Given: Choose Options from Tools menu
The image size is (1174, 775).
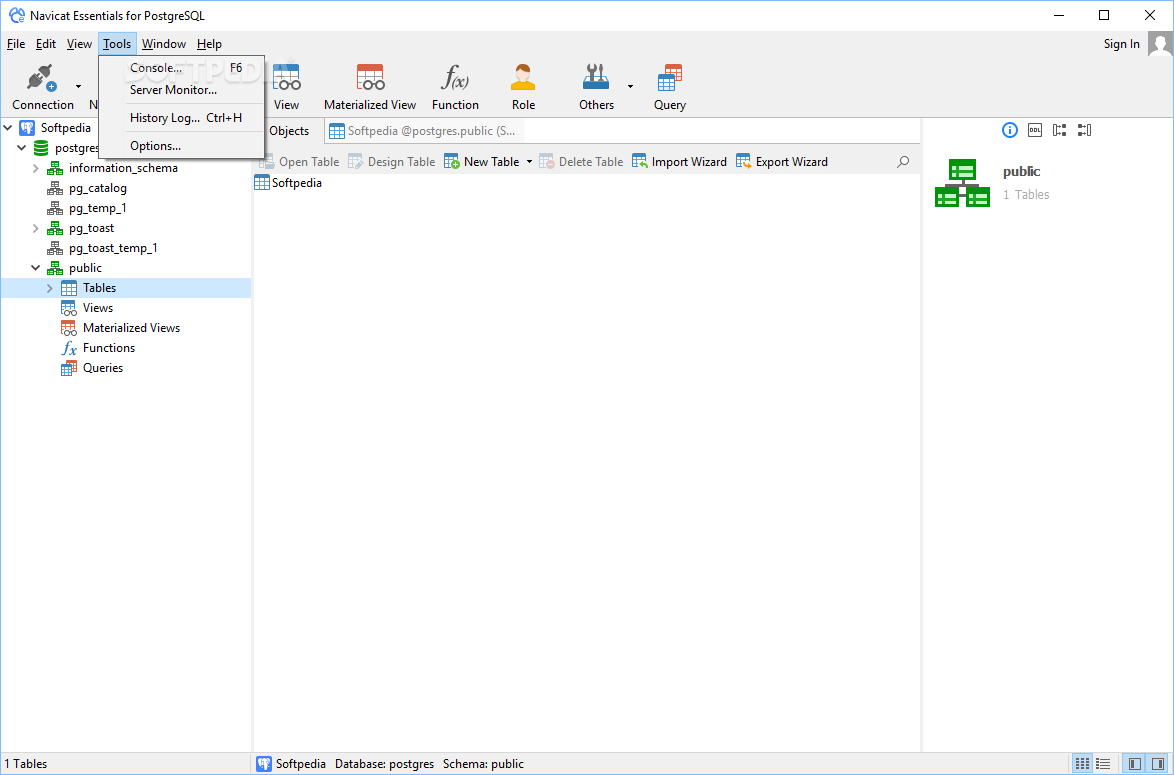Looking at the screenshot, I should (182, 146).
